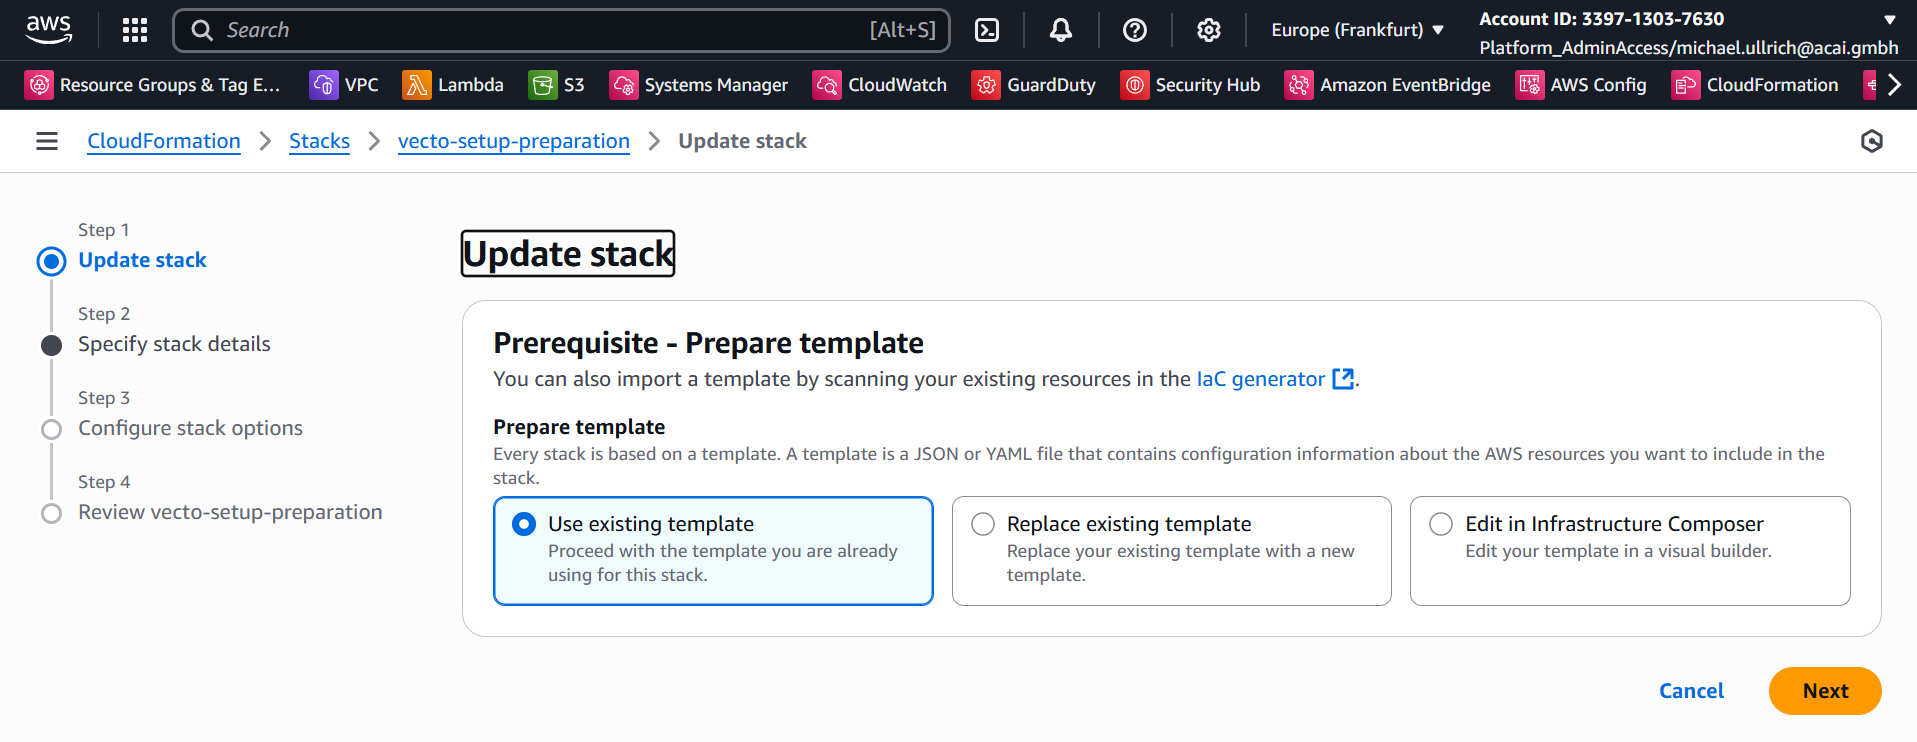Screen dimensions: 1917x742
Task: Select Step 3 Configure stack options
Action: 190,428
